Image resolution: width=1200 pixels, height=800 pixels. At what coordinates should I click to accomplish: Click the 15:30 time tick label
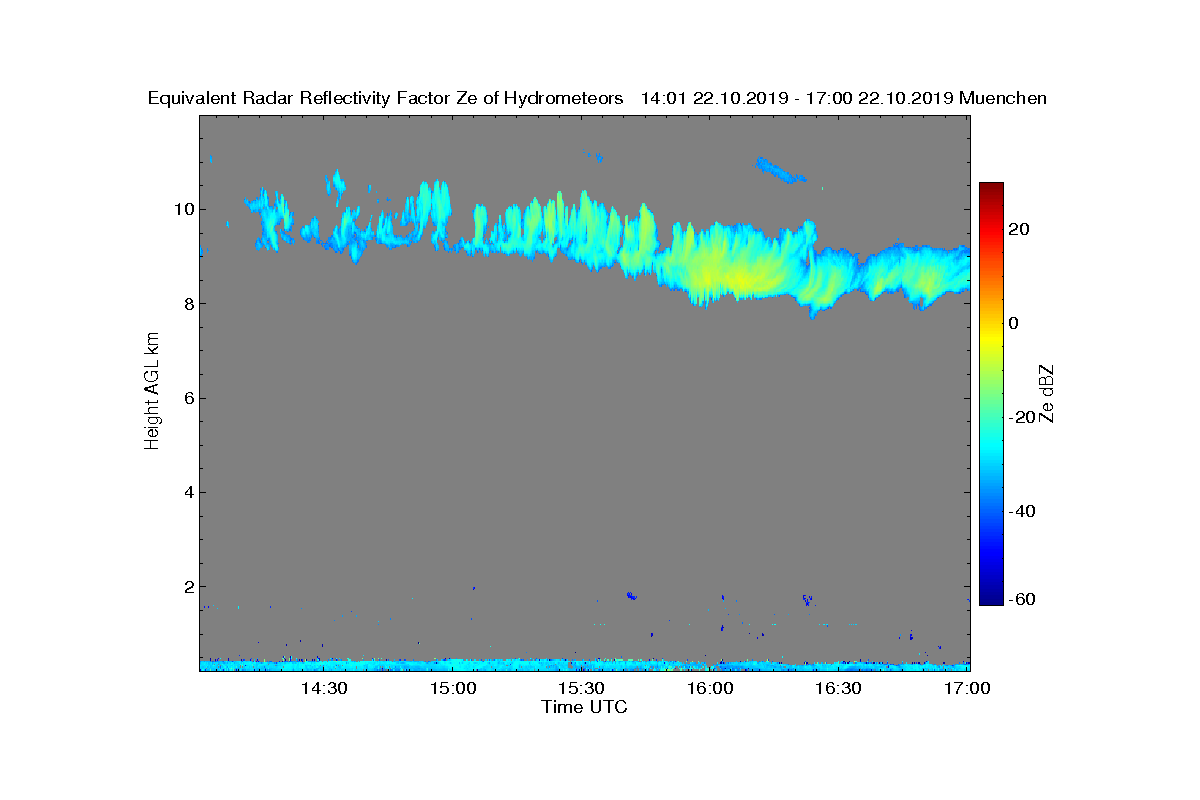tap(581, 688)
